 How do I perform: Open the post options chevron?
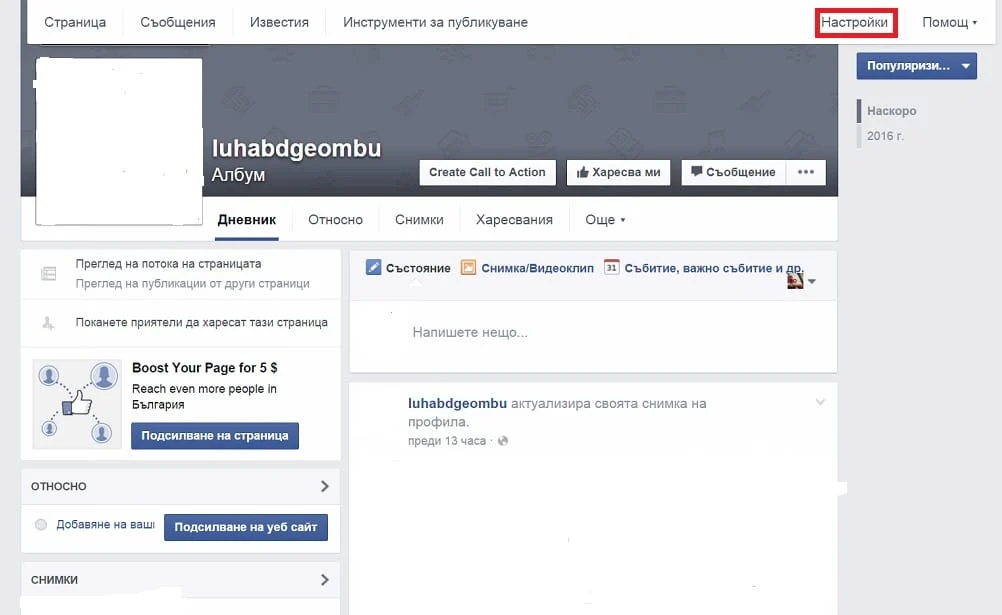click(x=821, y=402)
